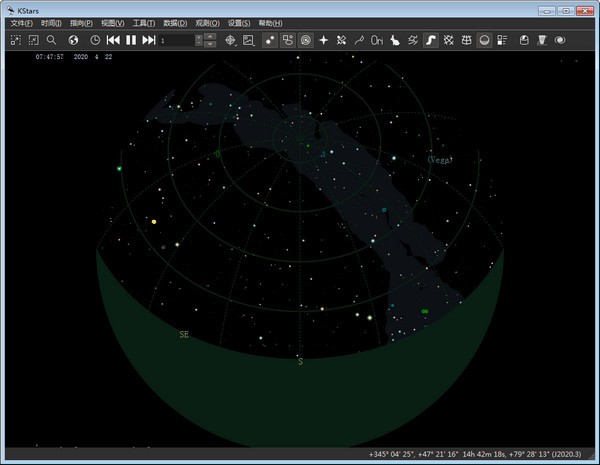Click the time step spinner arrows

pyautogui.click(x=199, y=40)
